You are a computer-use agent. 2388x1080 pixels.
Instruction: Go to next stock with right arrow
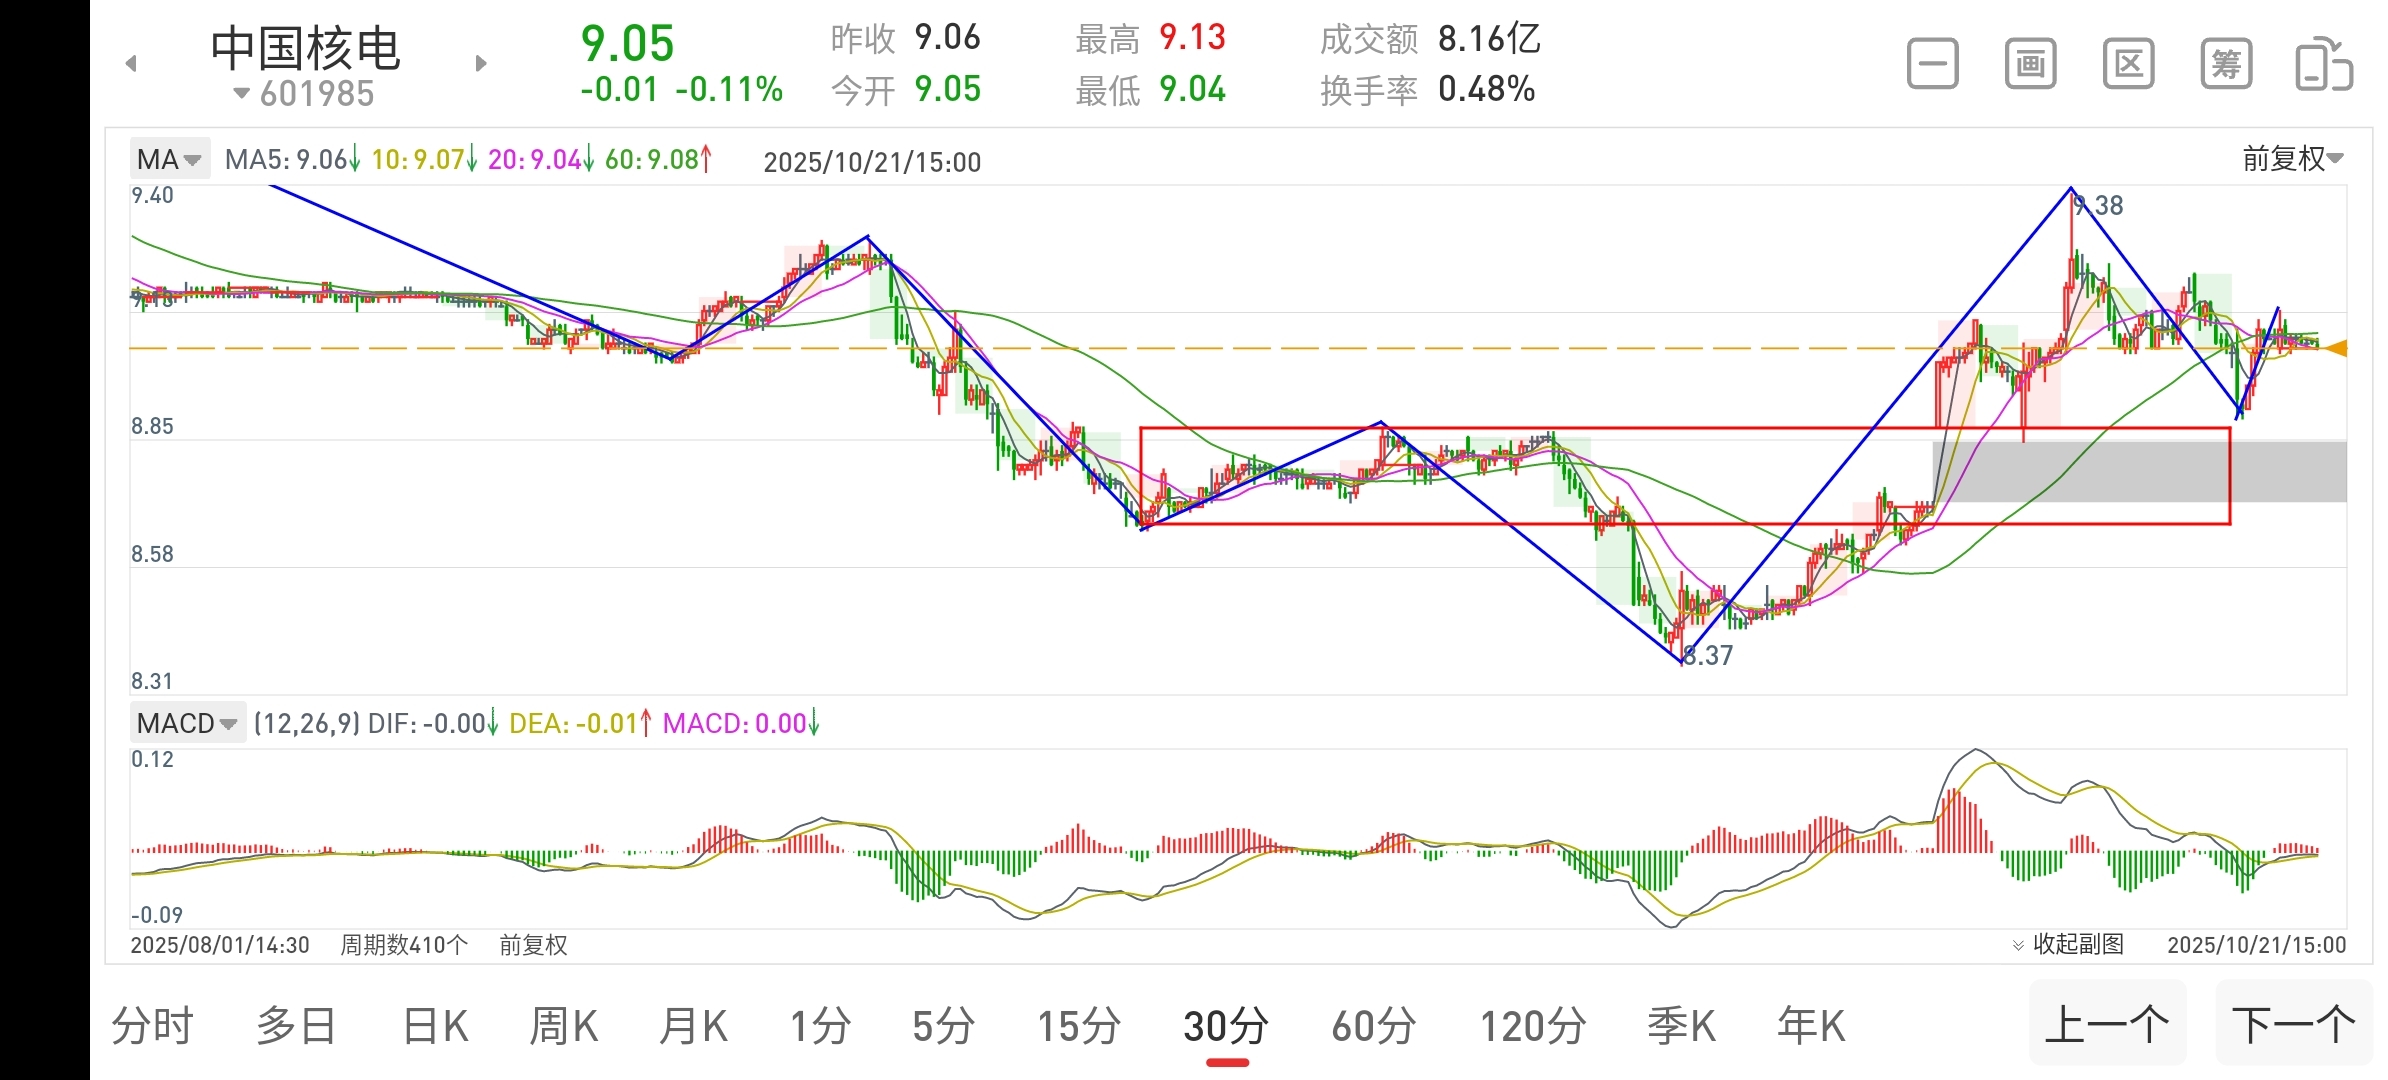pos(481,64)
